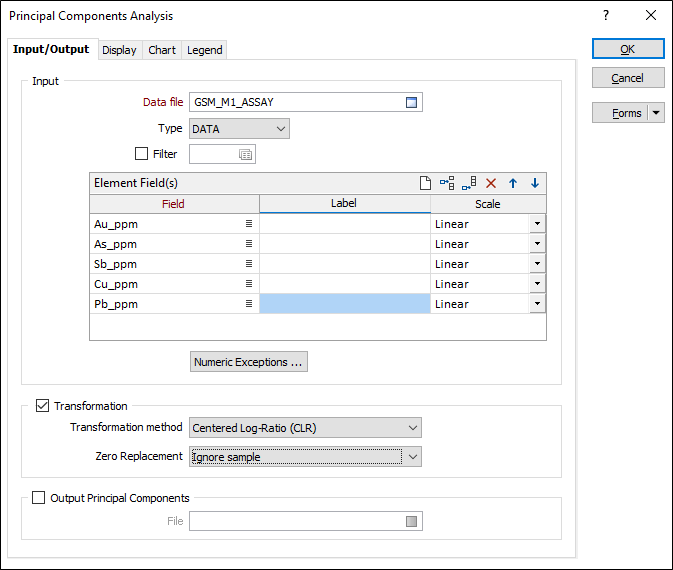Image resolution: width=673 pixels, height=570 pixels.
Task: Switch to the Legend tab
Action: click(x=204, y=50)
